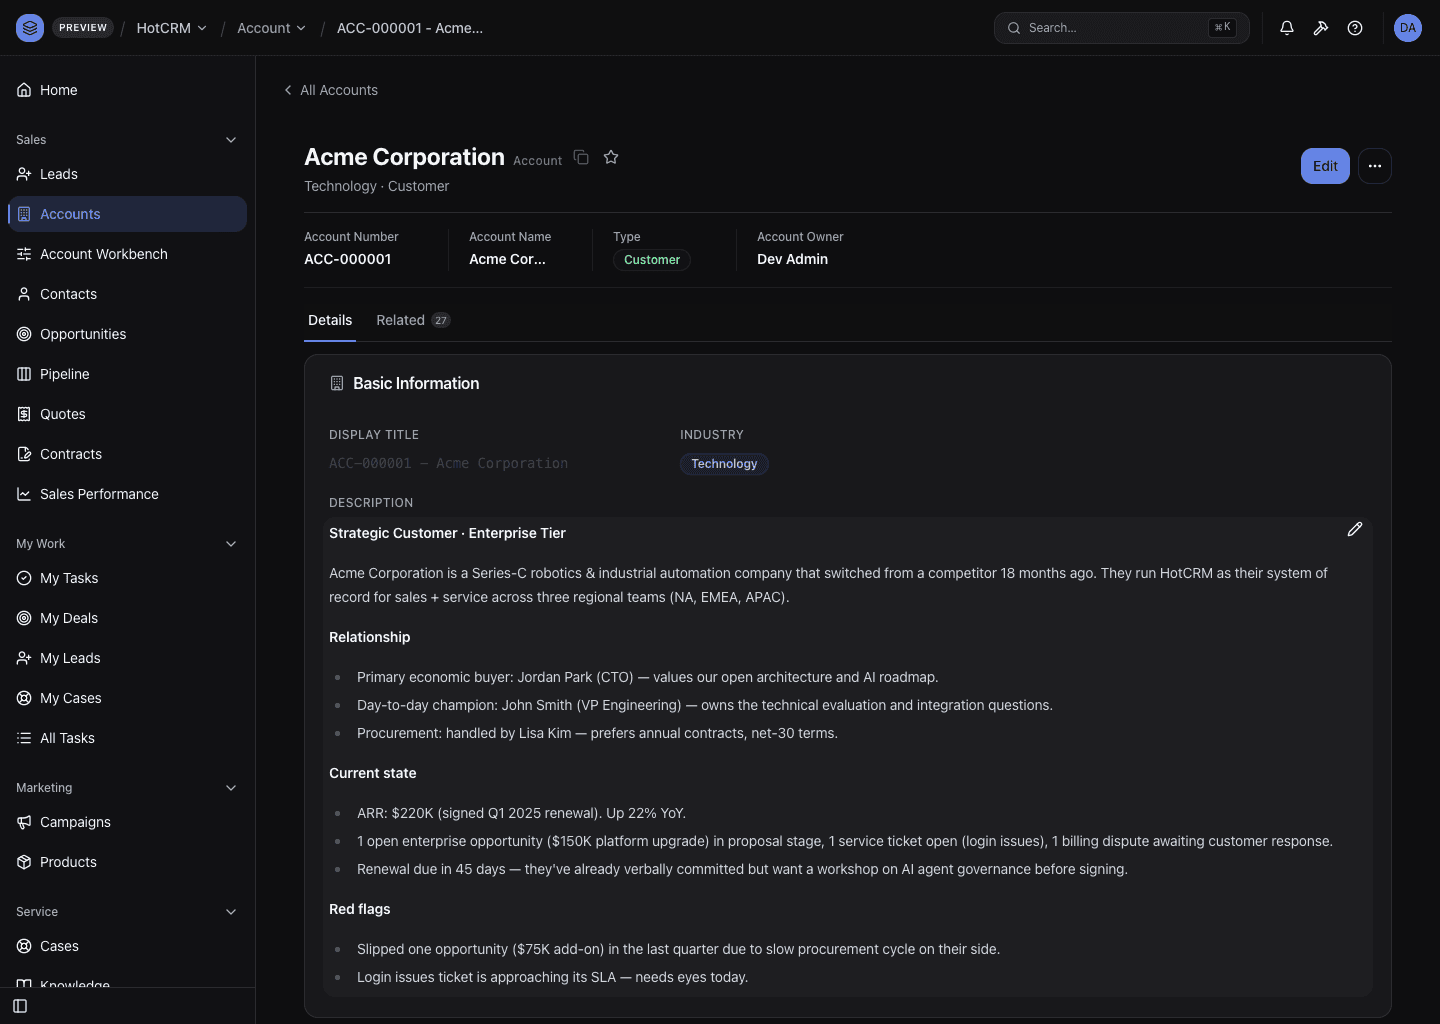
Task: Open My Cases
Action: (x=127, y=698)
